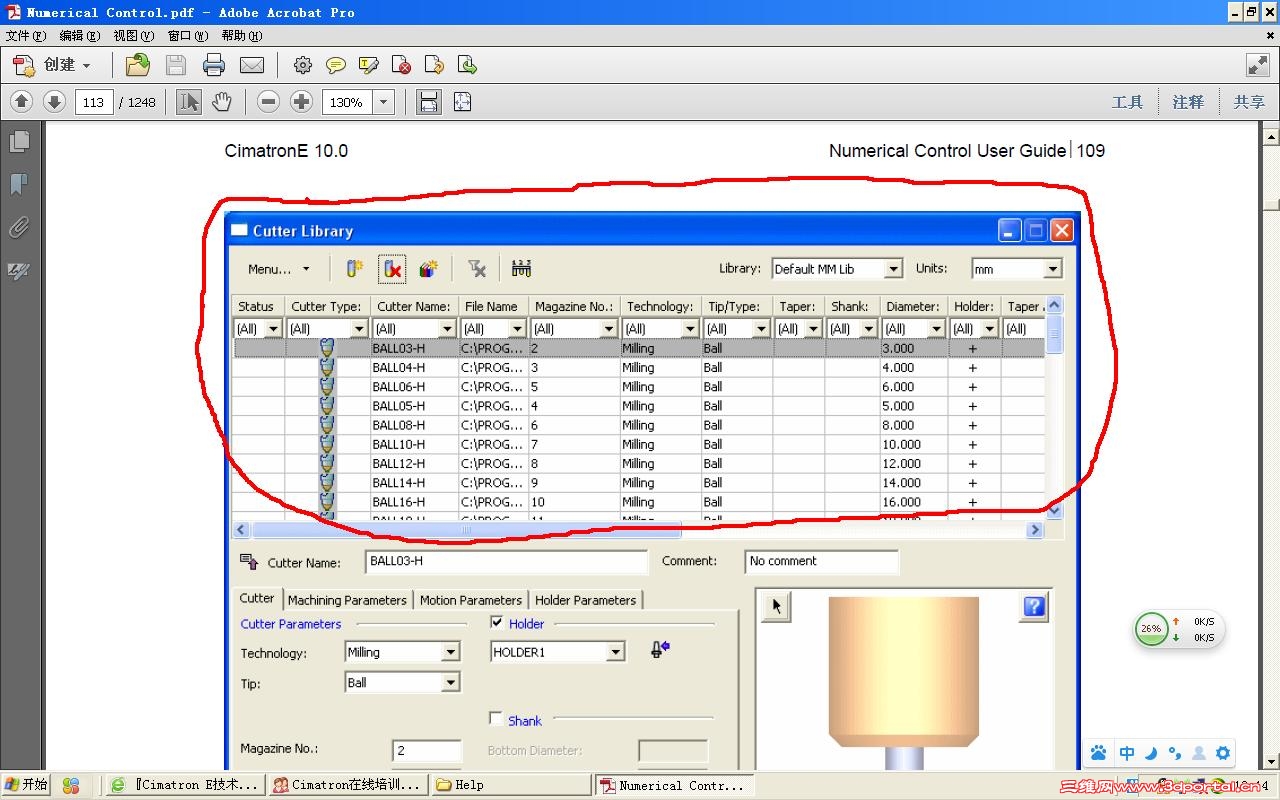Click the add sticky note icon
The width and height of the screenshot is (1280, 800).
[x=336, y=65]
